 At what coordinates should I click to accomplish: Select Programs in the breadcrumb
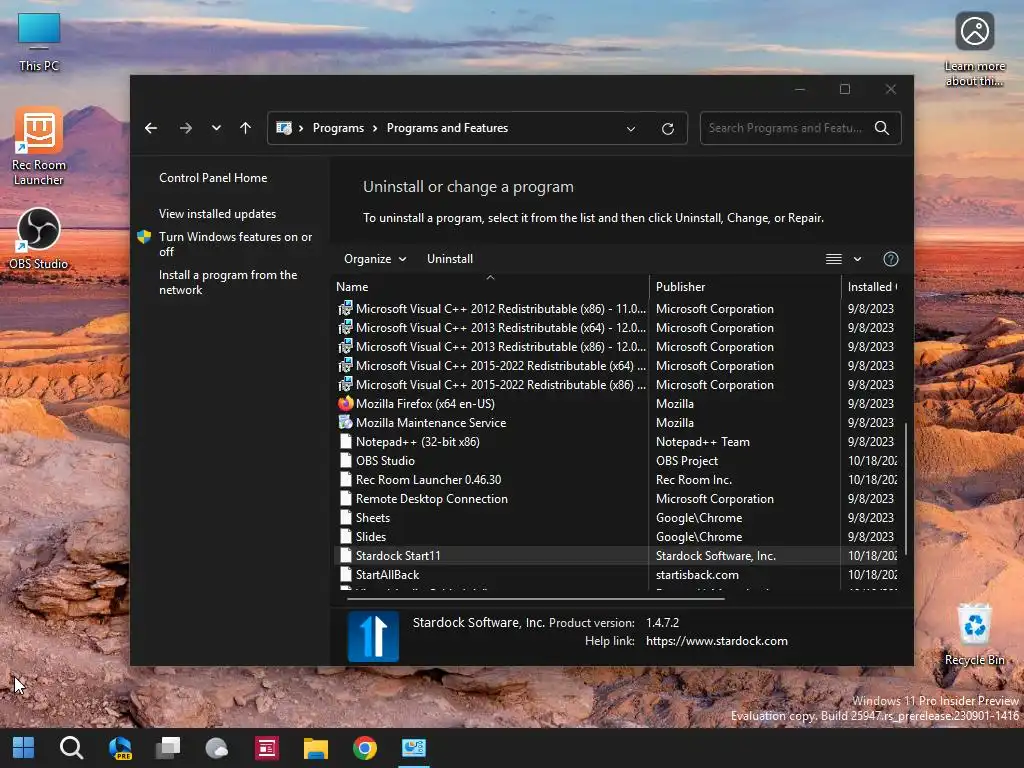tap(338, 128)
